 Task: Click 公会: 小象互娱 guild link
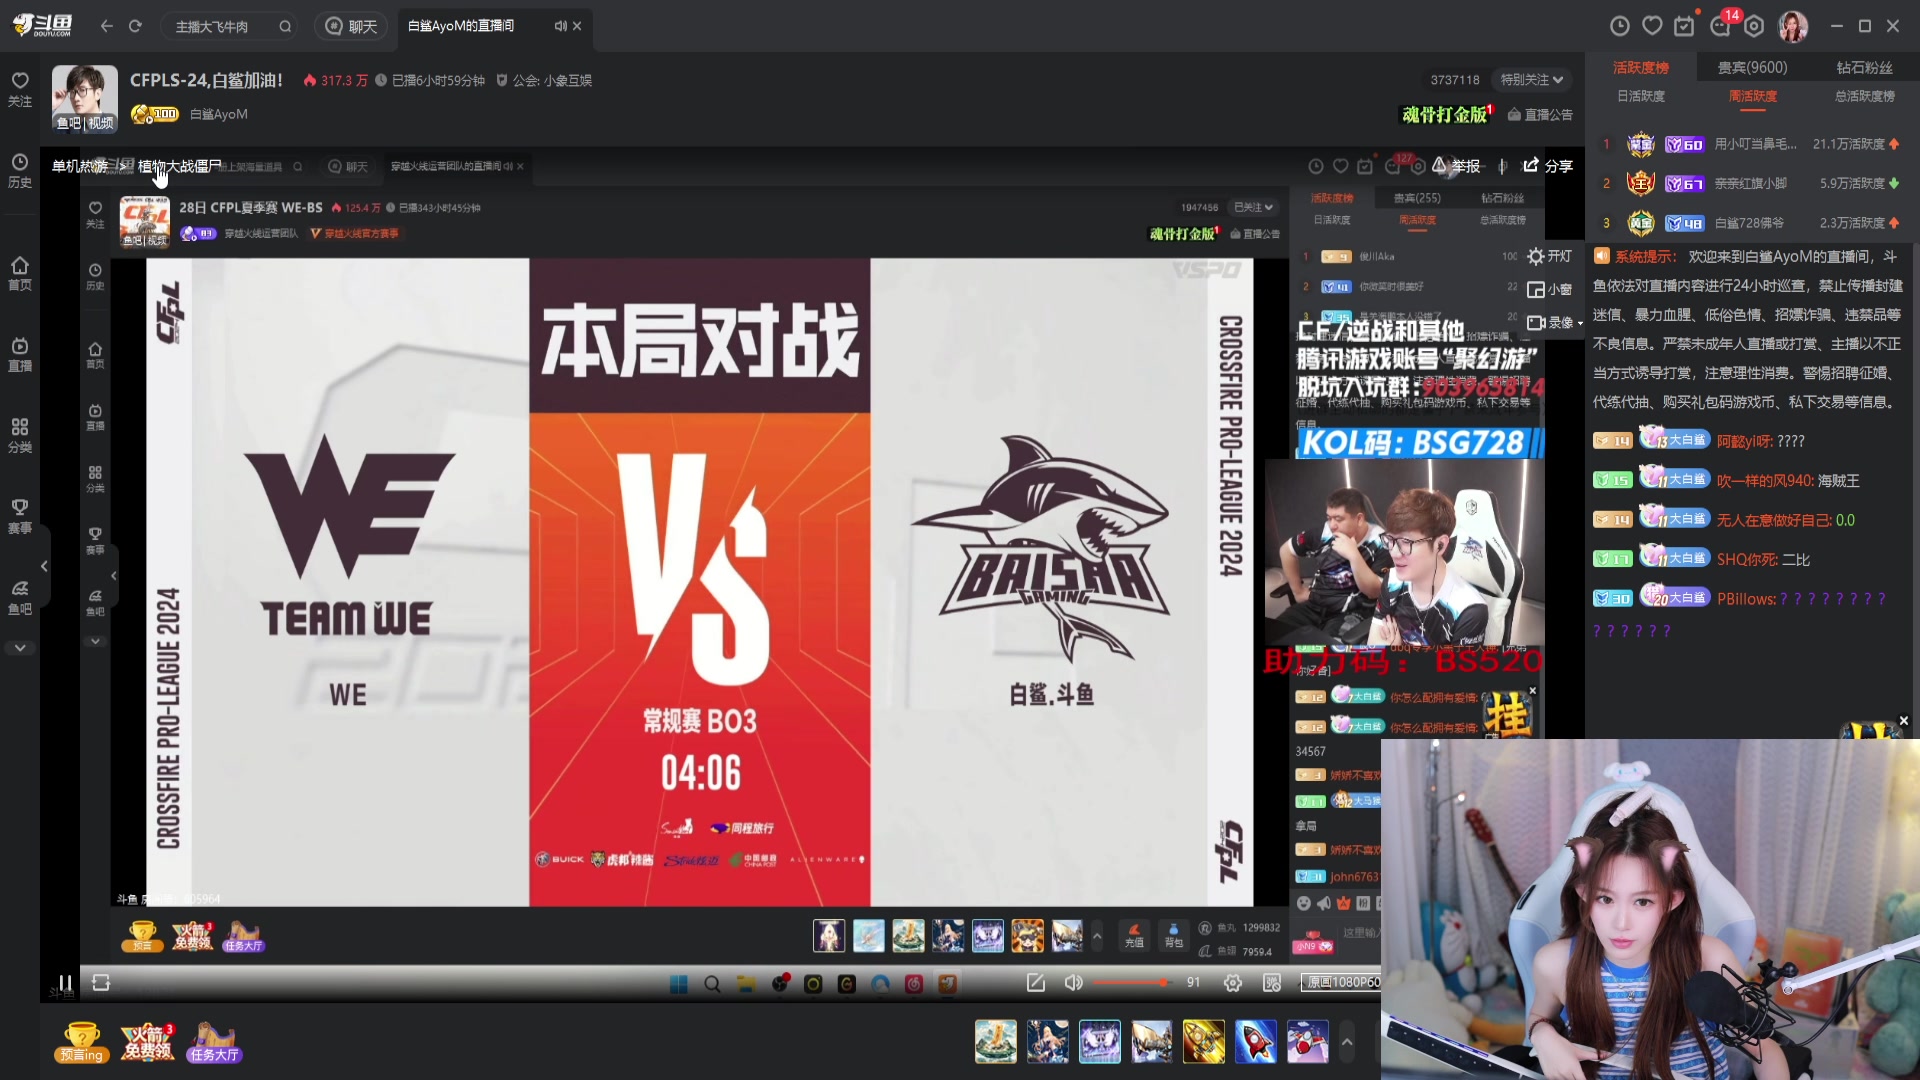click(545, 80)
